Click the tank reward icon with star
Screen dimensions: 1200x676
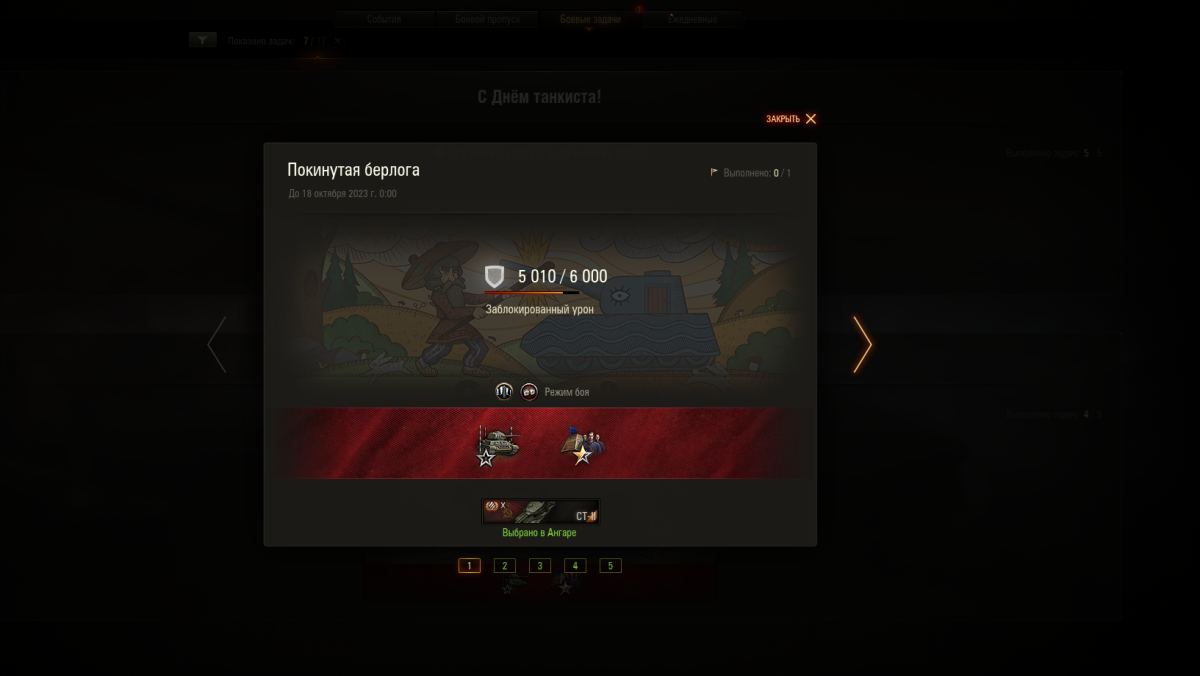point(498,446)
